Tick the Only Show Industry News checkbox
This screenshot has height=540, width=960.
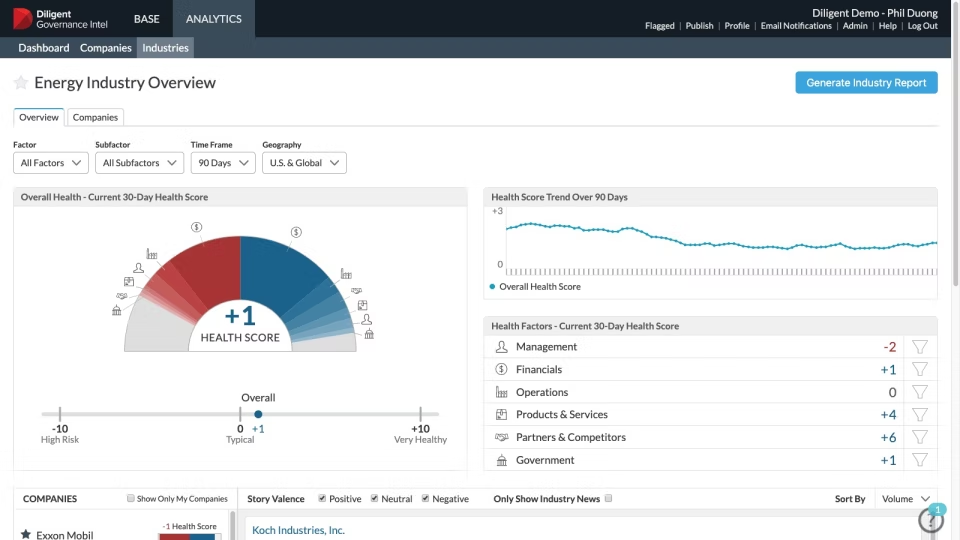[608, 498]
